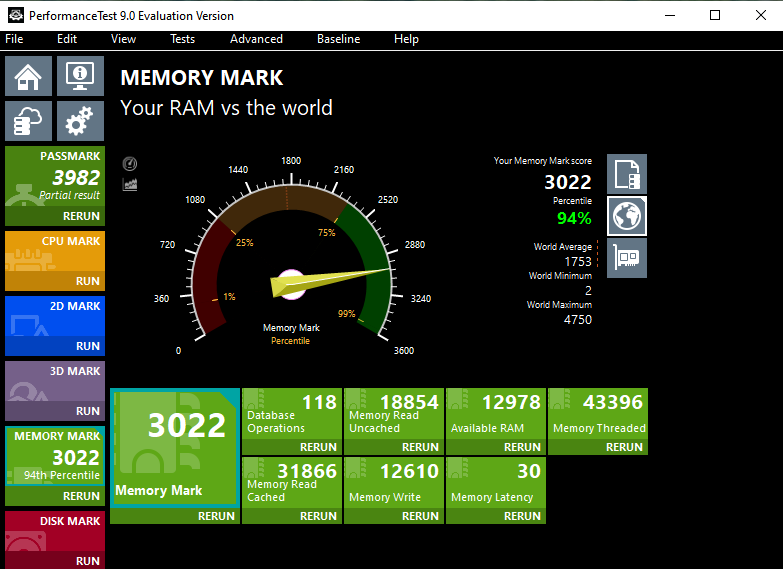Select the CPU Mark sidebar tile
783x569 pixels.
55,251
